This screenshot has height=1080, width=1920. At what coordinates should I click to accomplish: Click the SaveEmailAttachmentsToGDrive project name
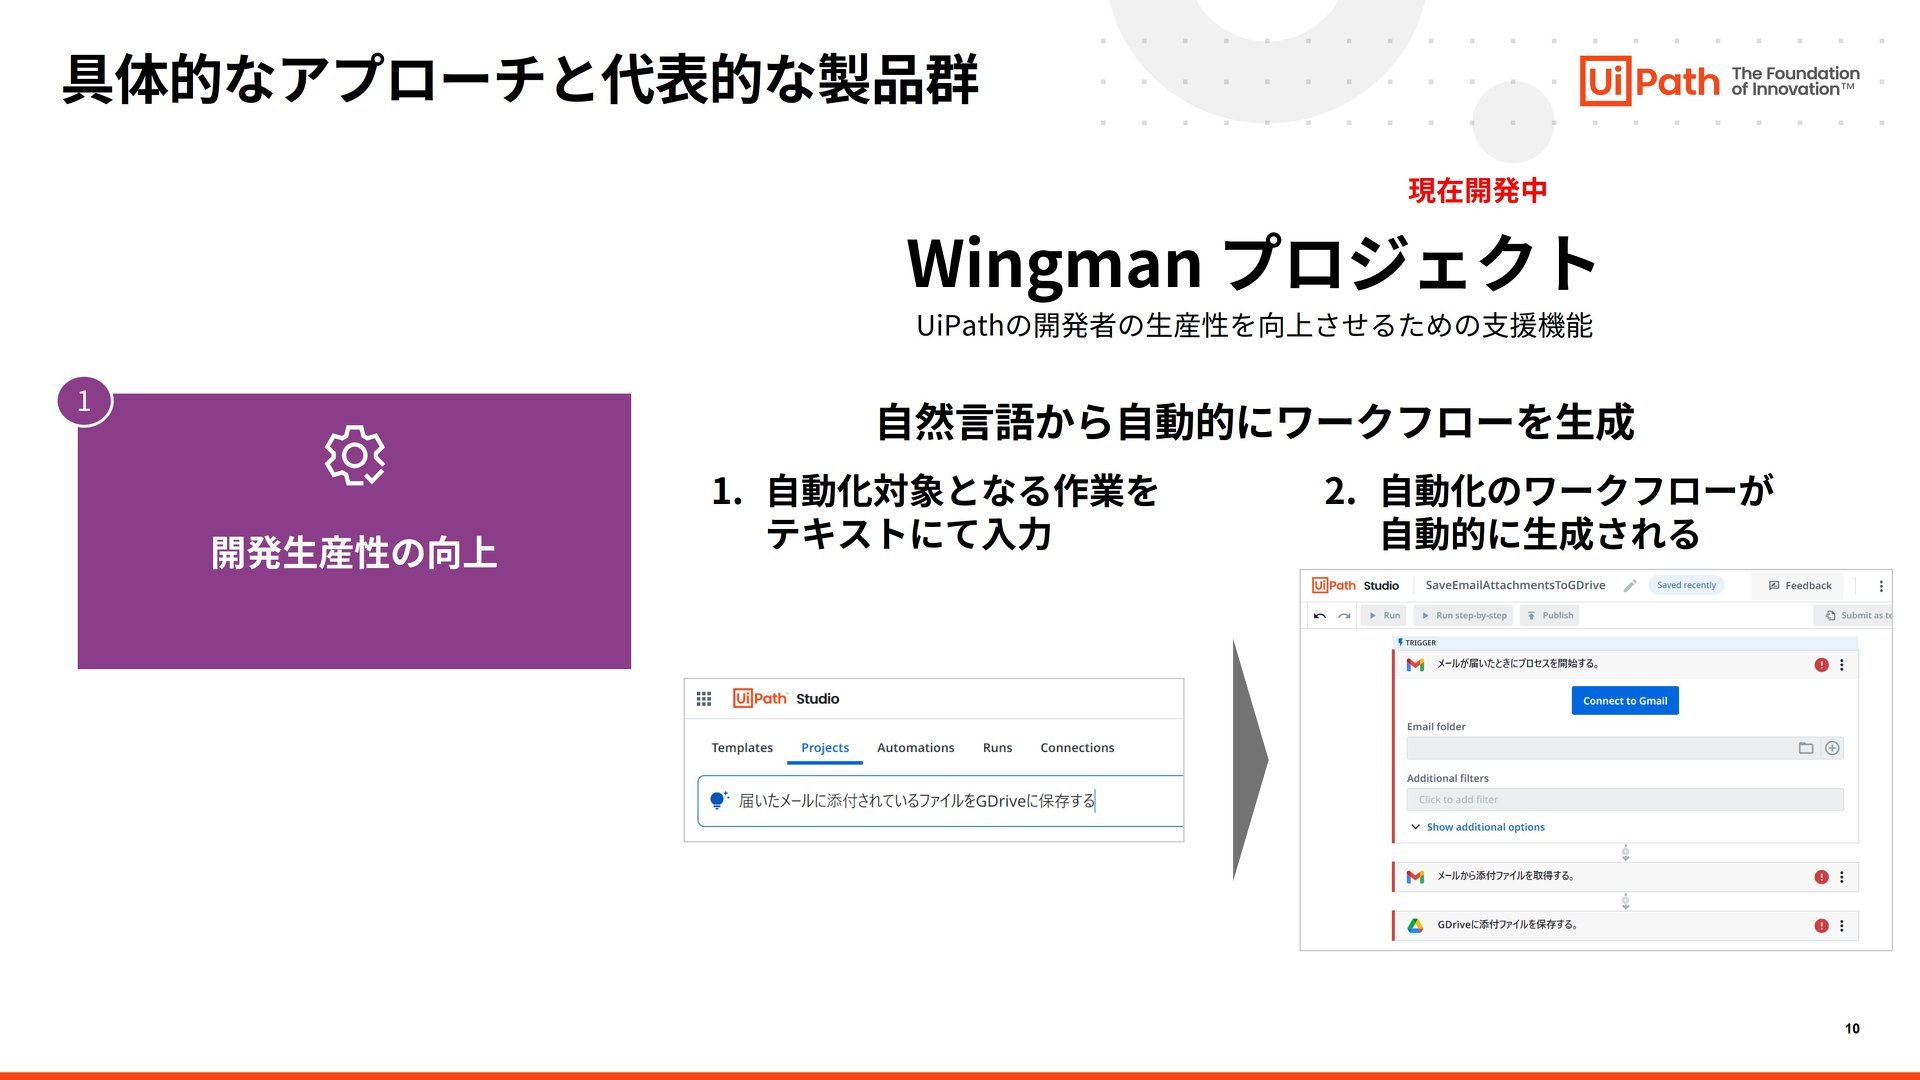click(x=1515, y=586)
